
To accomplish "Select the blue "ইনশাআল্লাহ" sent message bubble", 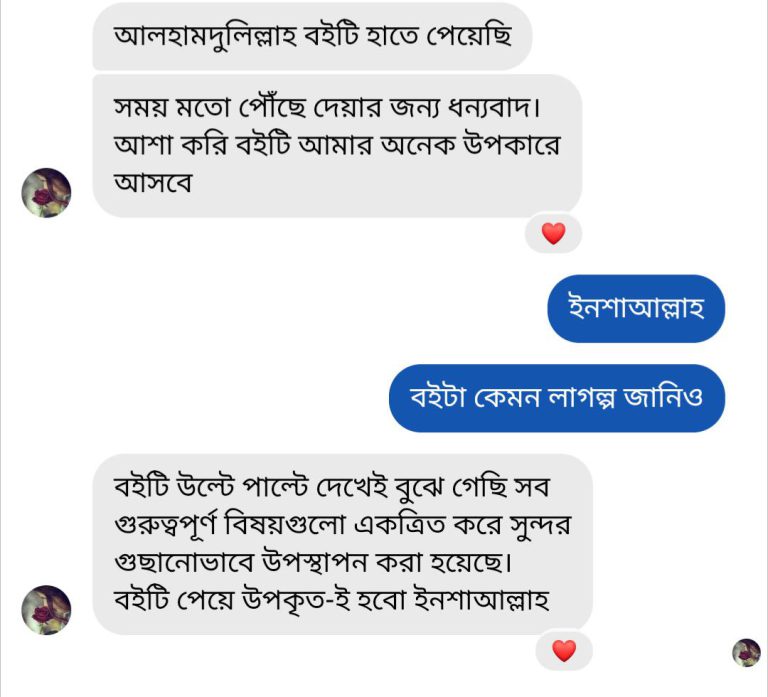I will pos(636,308).
